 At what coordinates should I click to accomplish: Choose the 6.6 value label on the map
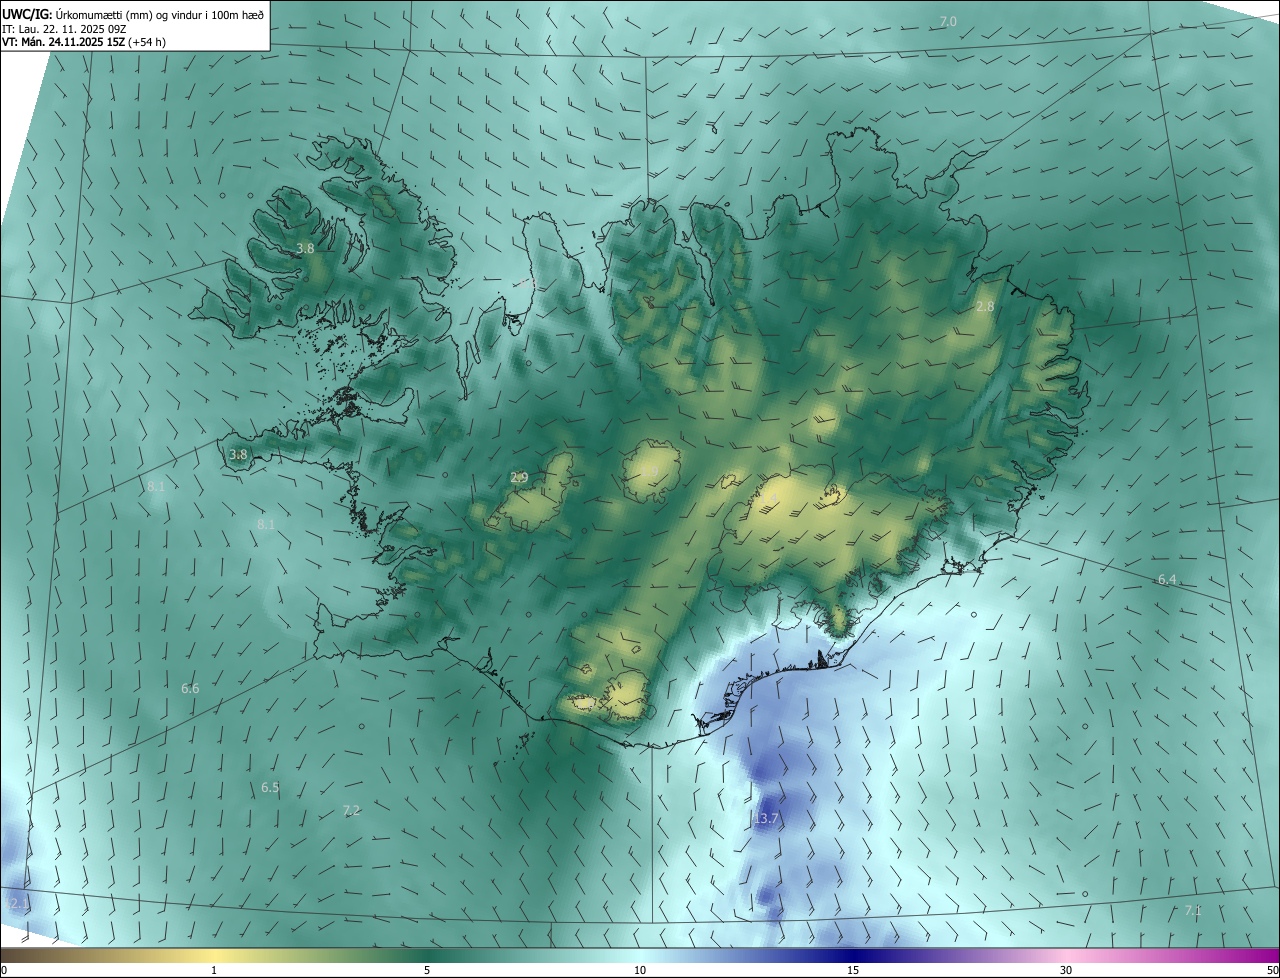pyautogui.click(x=190, y=688)
